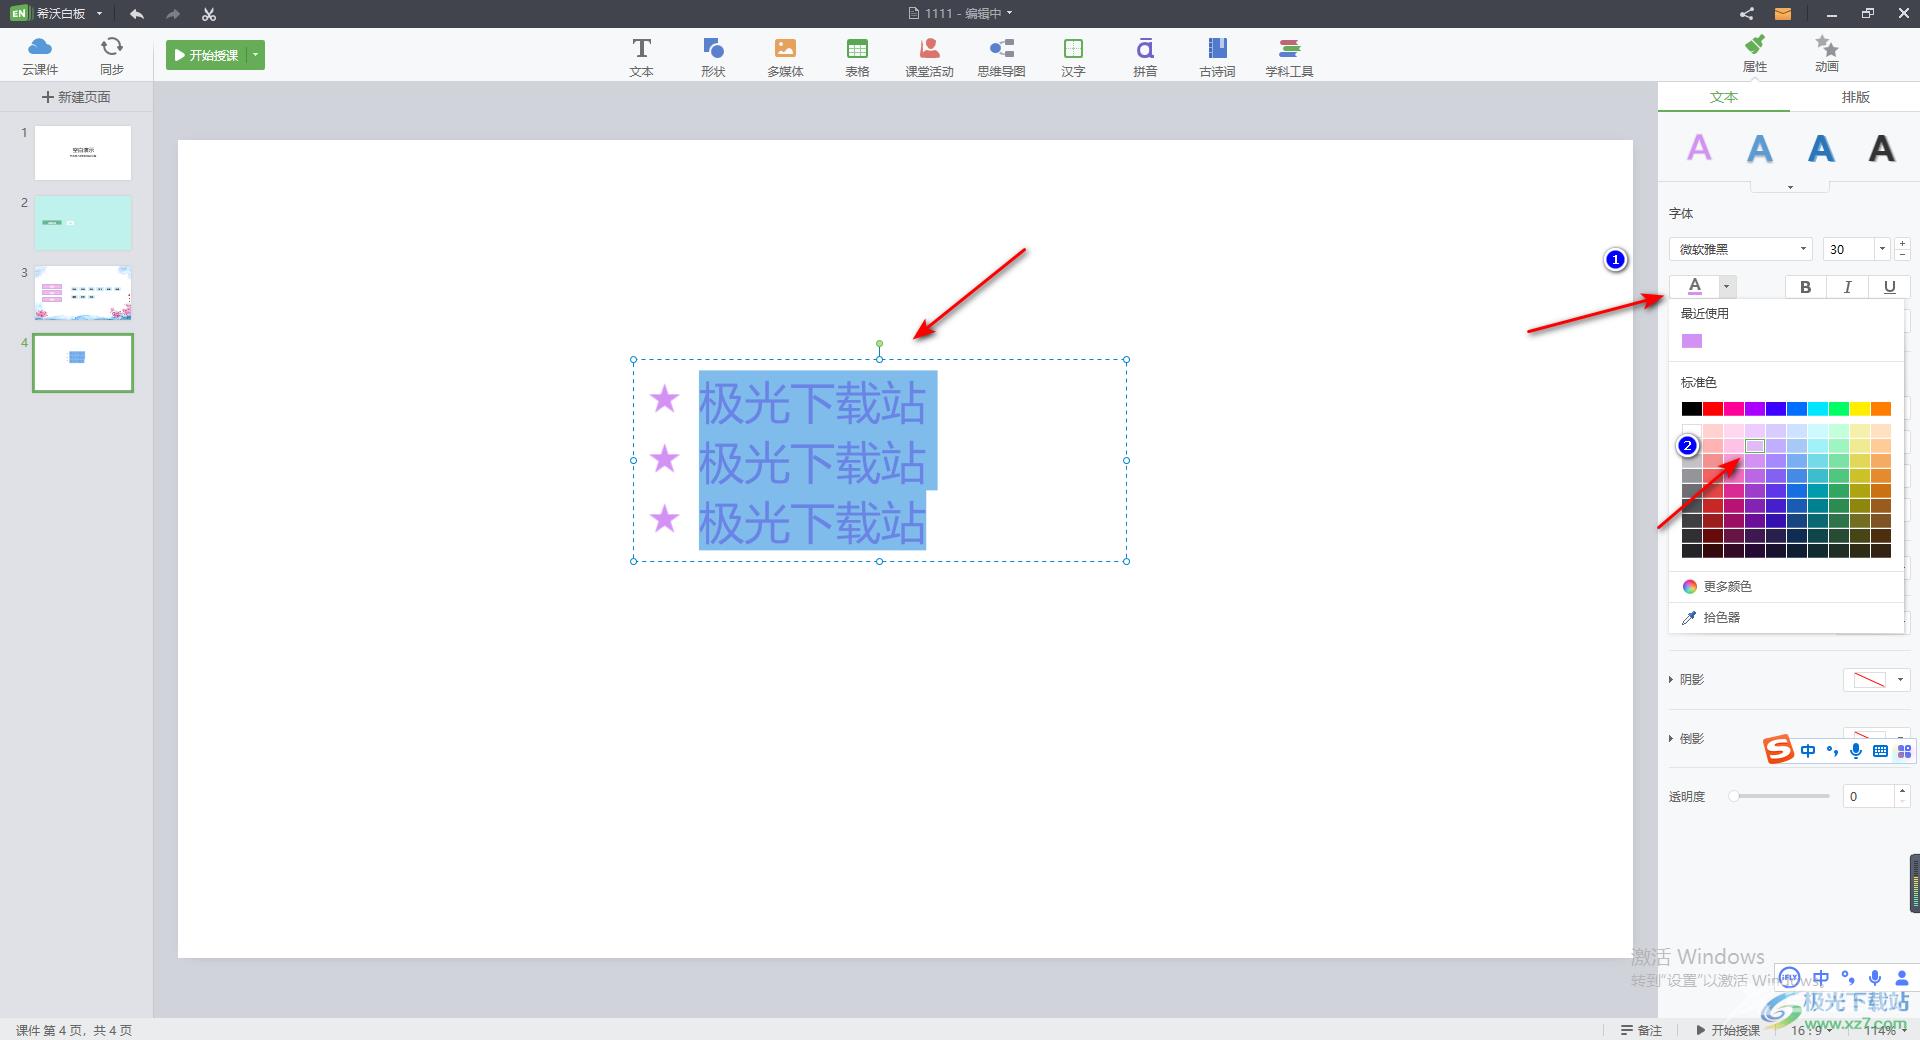Select the black standard color swatch

click(1691, 409)
